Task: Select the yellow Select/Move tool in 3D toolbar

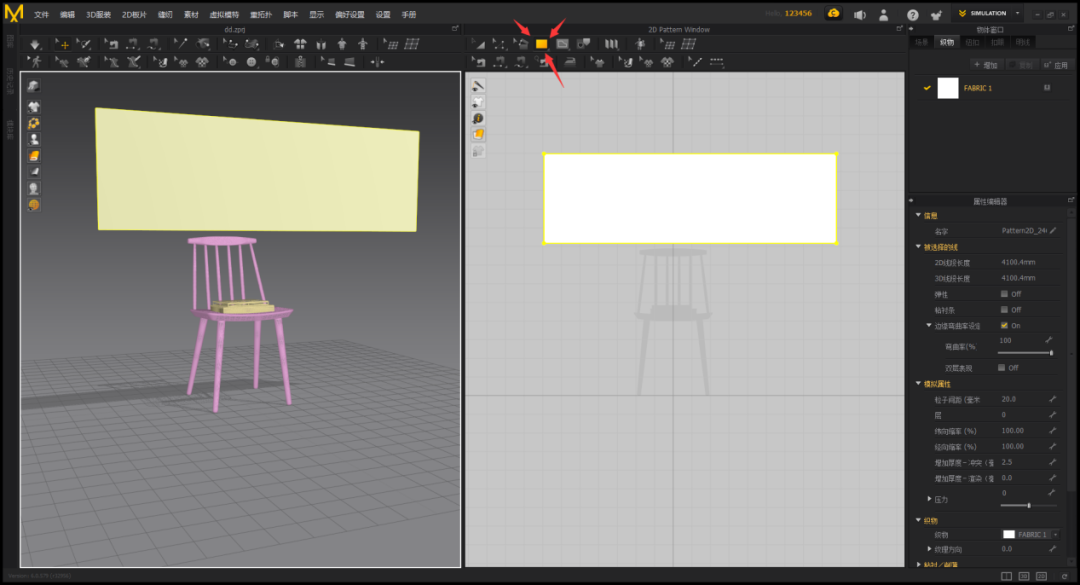Action: pyautogui.click(x=63, y=44)
